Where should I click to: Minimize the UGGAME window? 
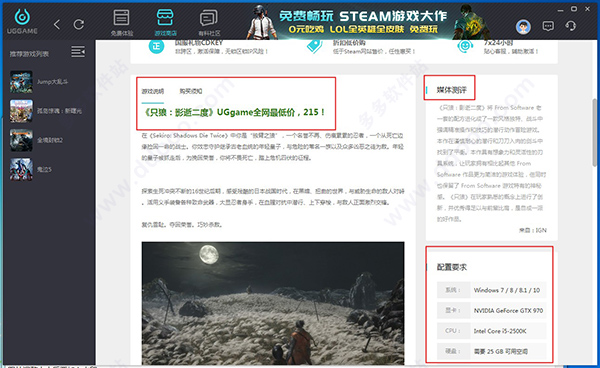pyautogui.click(x=560, y=9)
